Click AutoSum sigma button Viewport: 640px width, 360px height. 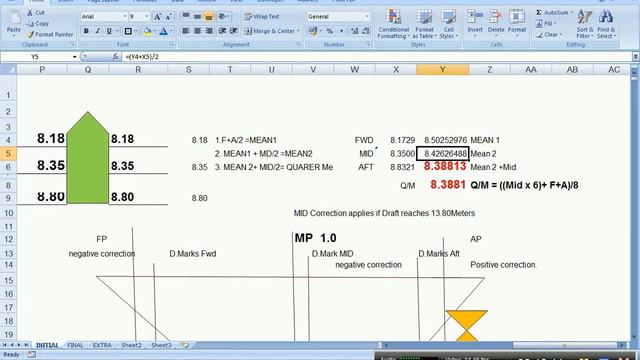tap(539, 13)
